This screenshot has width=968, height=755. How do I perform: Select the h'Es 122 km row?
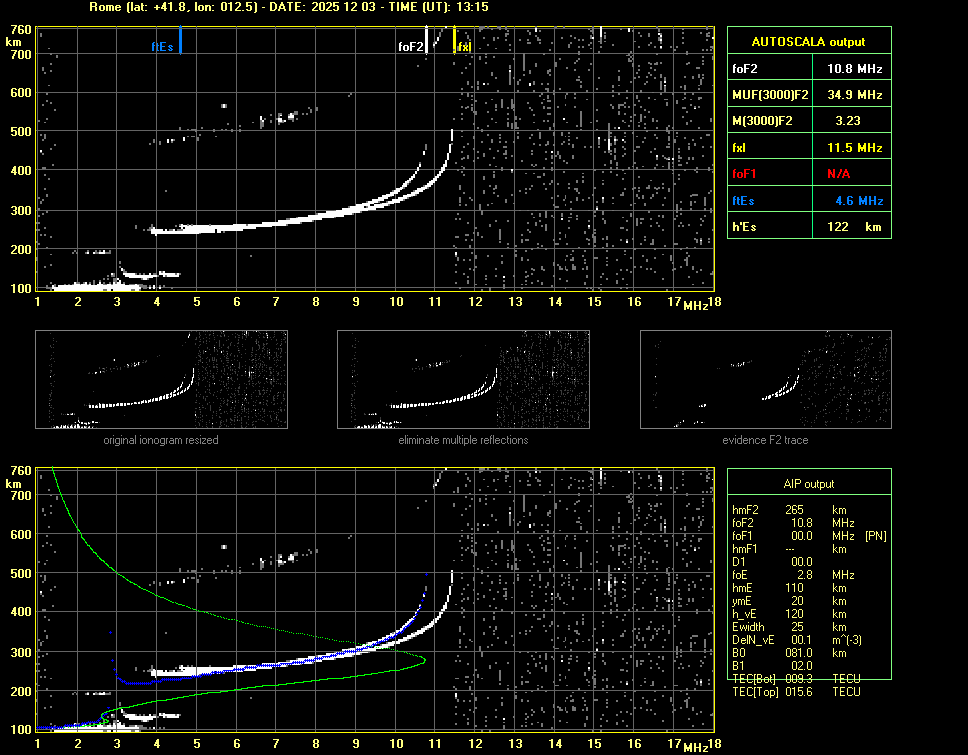pos(808,226)
